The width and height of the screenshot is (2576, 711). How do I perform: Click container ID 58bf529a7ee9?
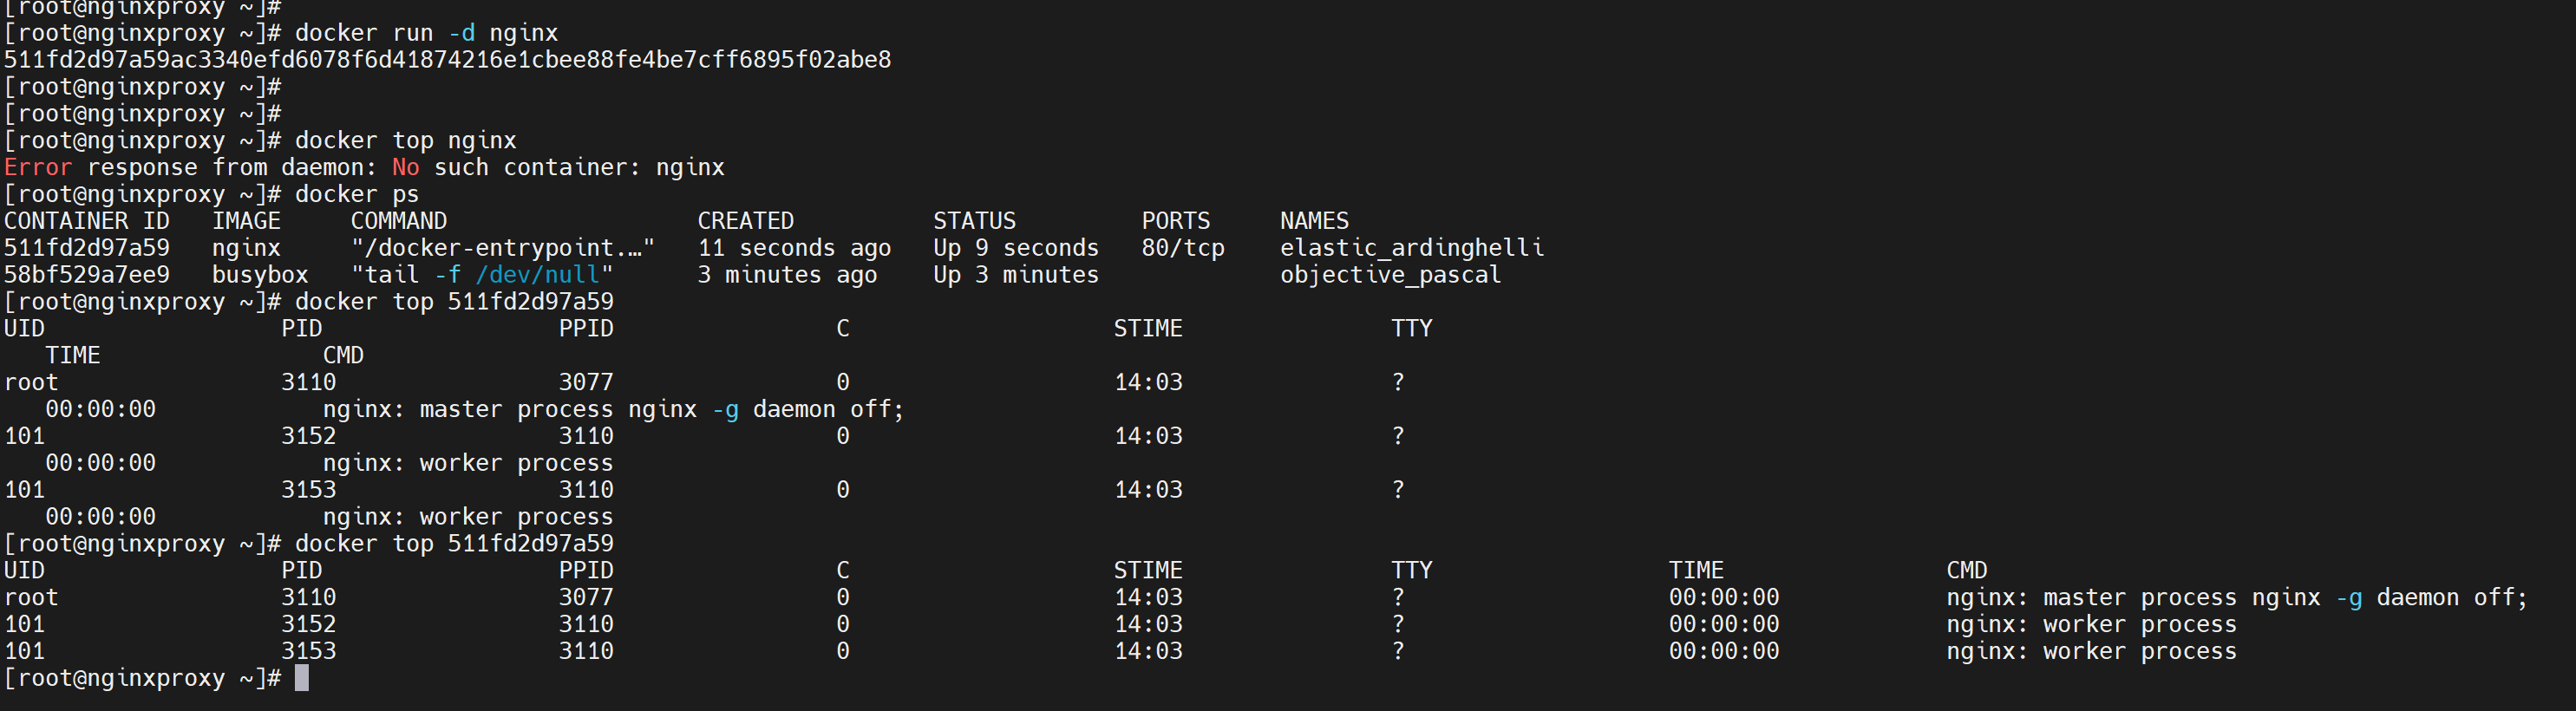[x=87, y=275]
